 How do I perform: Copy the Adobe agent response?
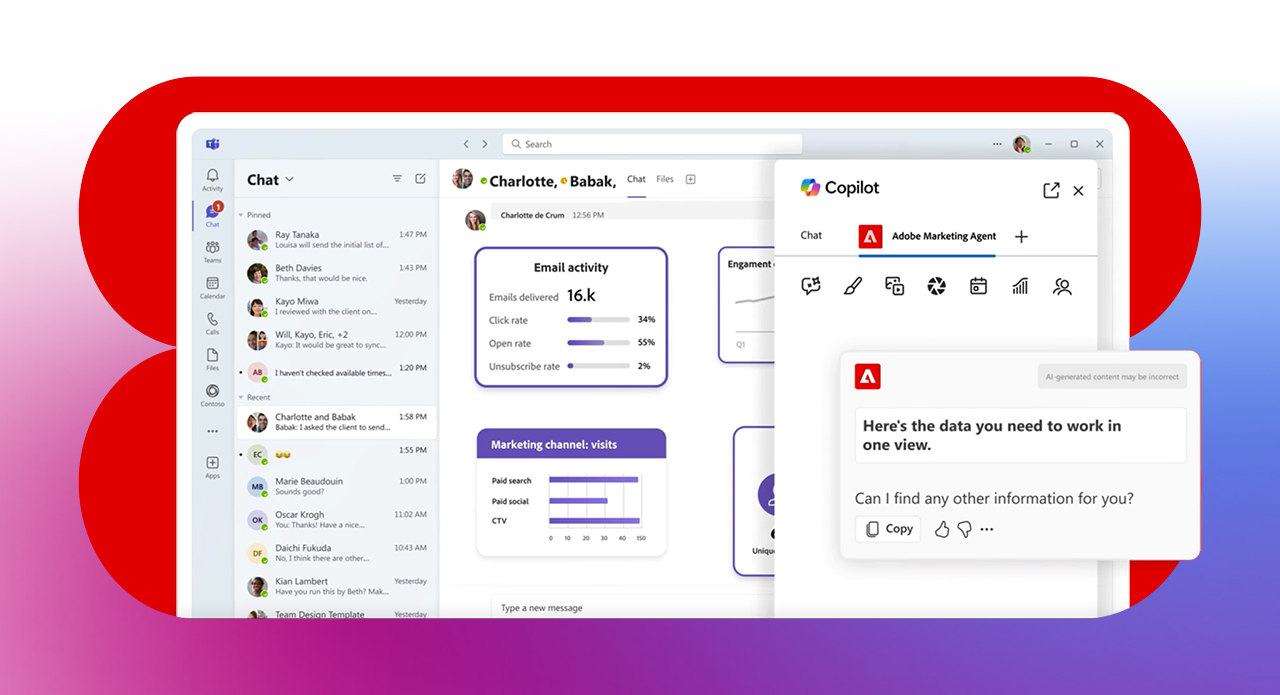pos(888,529)
